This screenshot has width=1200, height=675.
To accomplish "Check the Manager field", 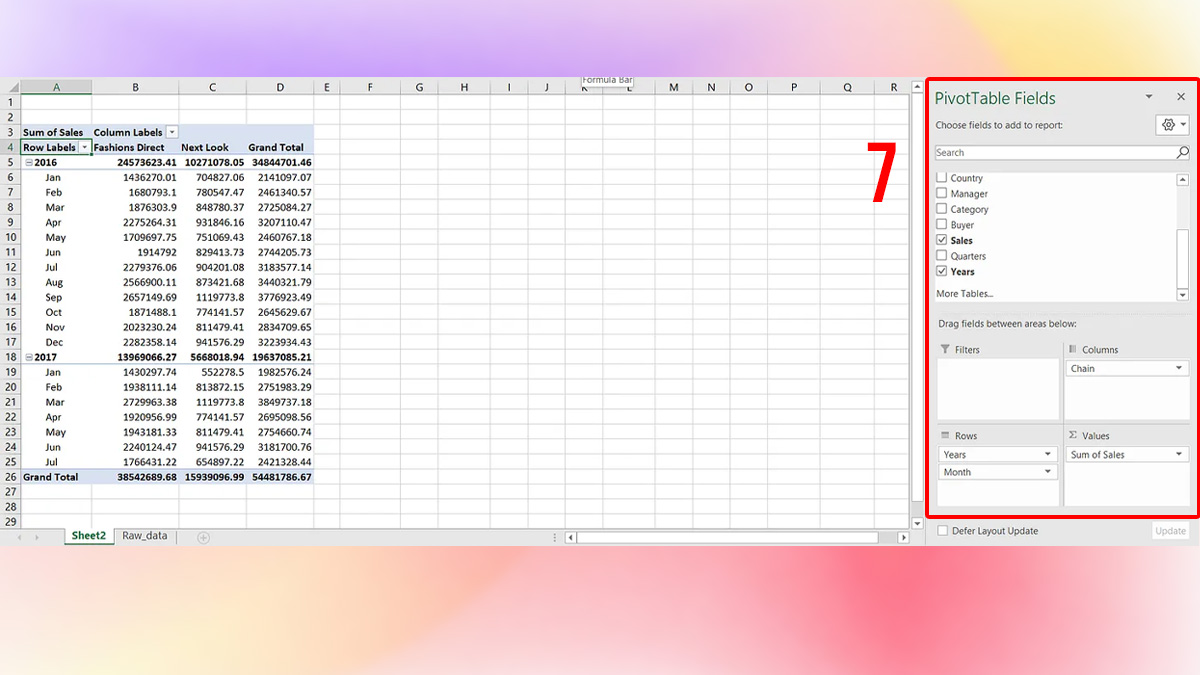I will [942, 194].
